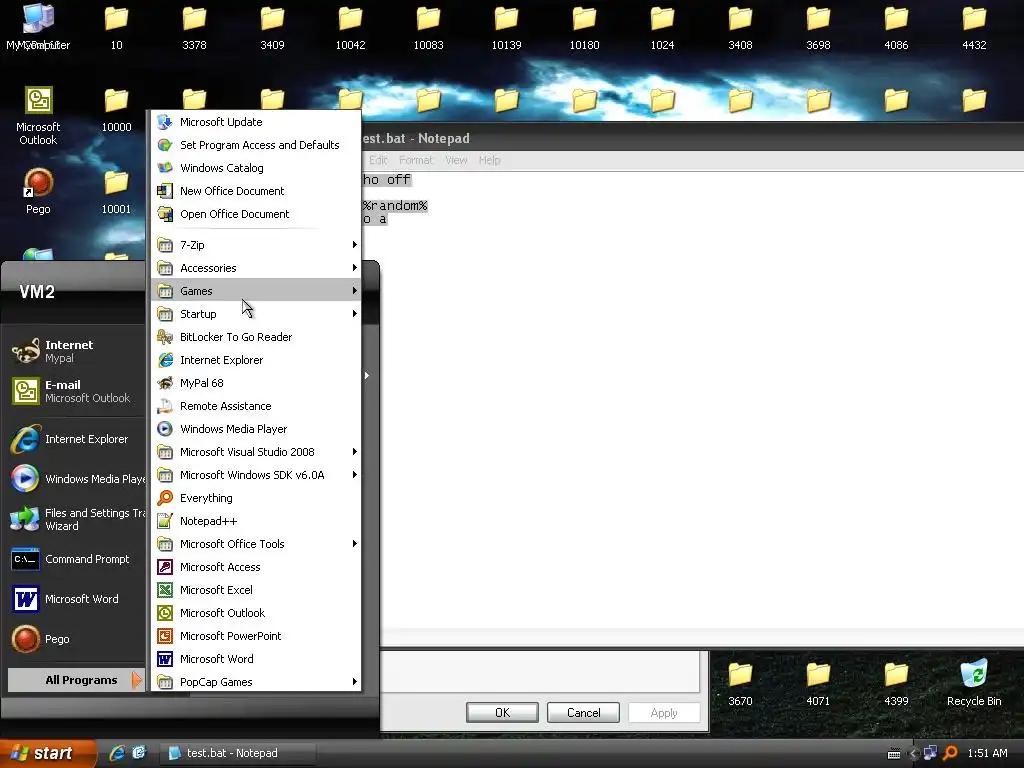The height and width of the screenshot is (768, 1024).
Task: Expand PopCap Games submenu
Action: click(x=256, y=682)
